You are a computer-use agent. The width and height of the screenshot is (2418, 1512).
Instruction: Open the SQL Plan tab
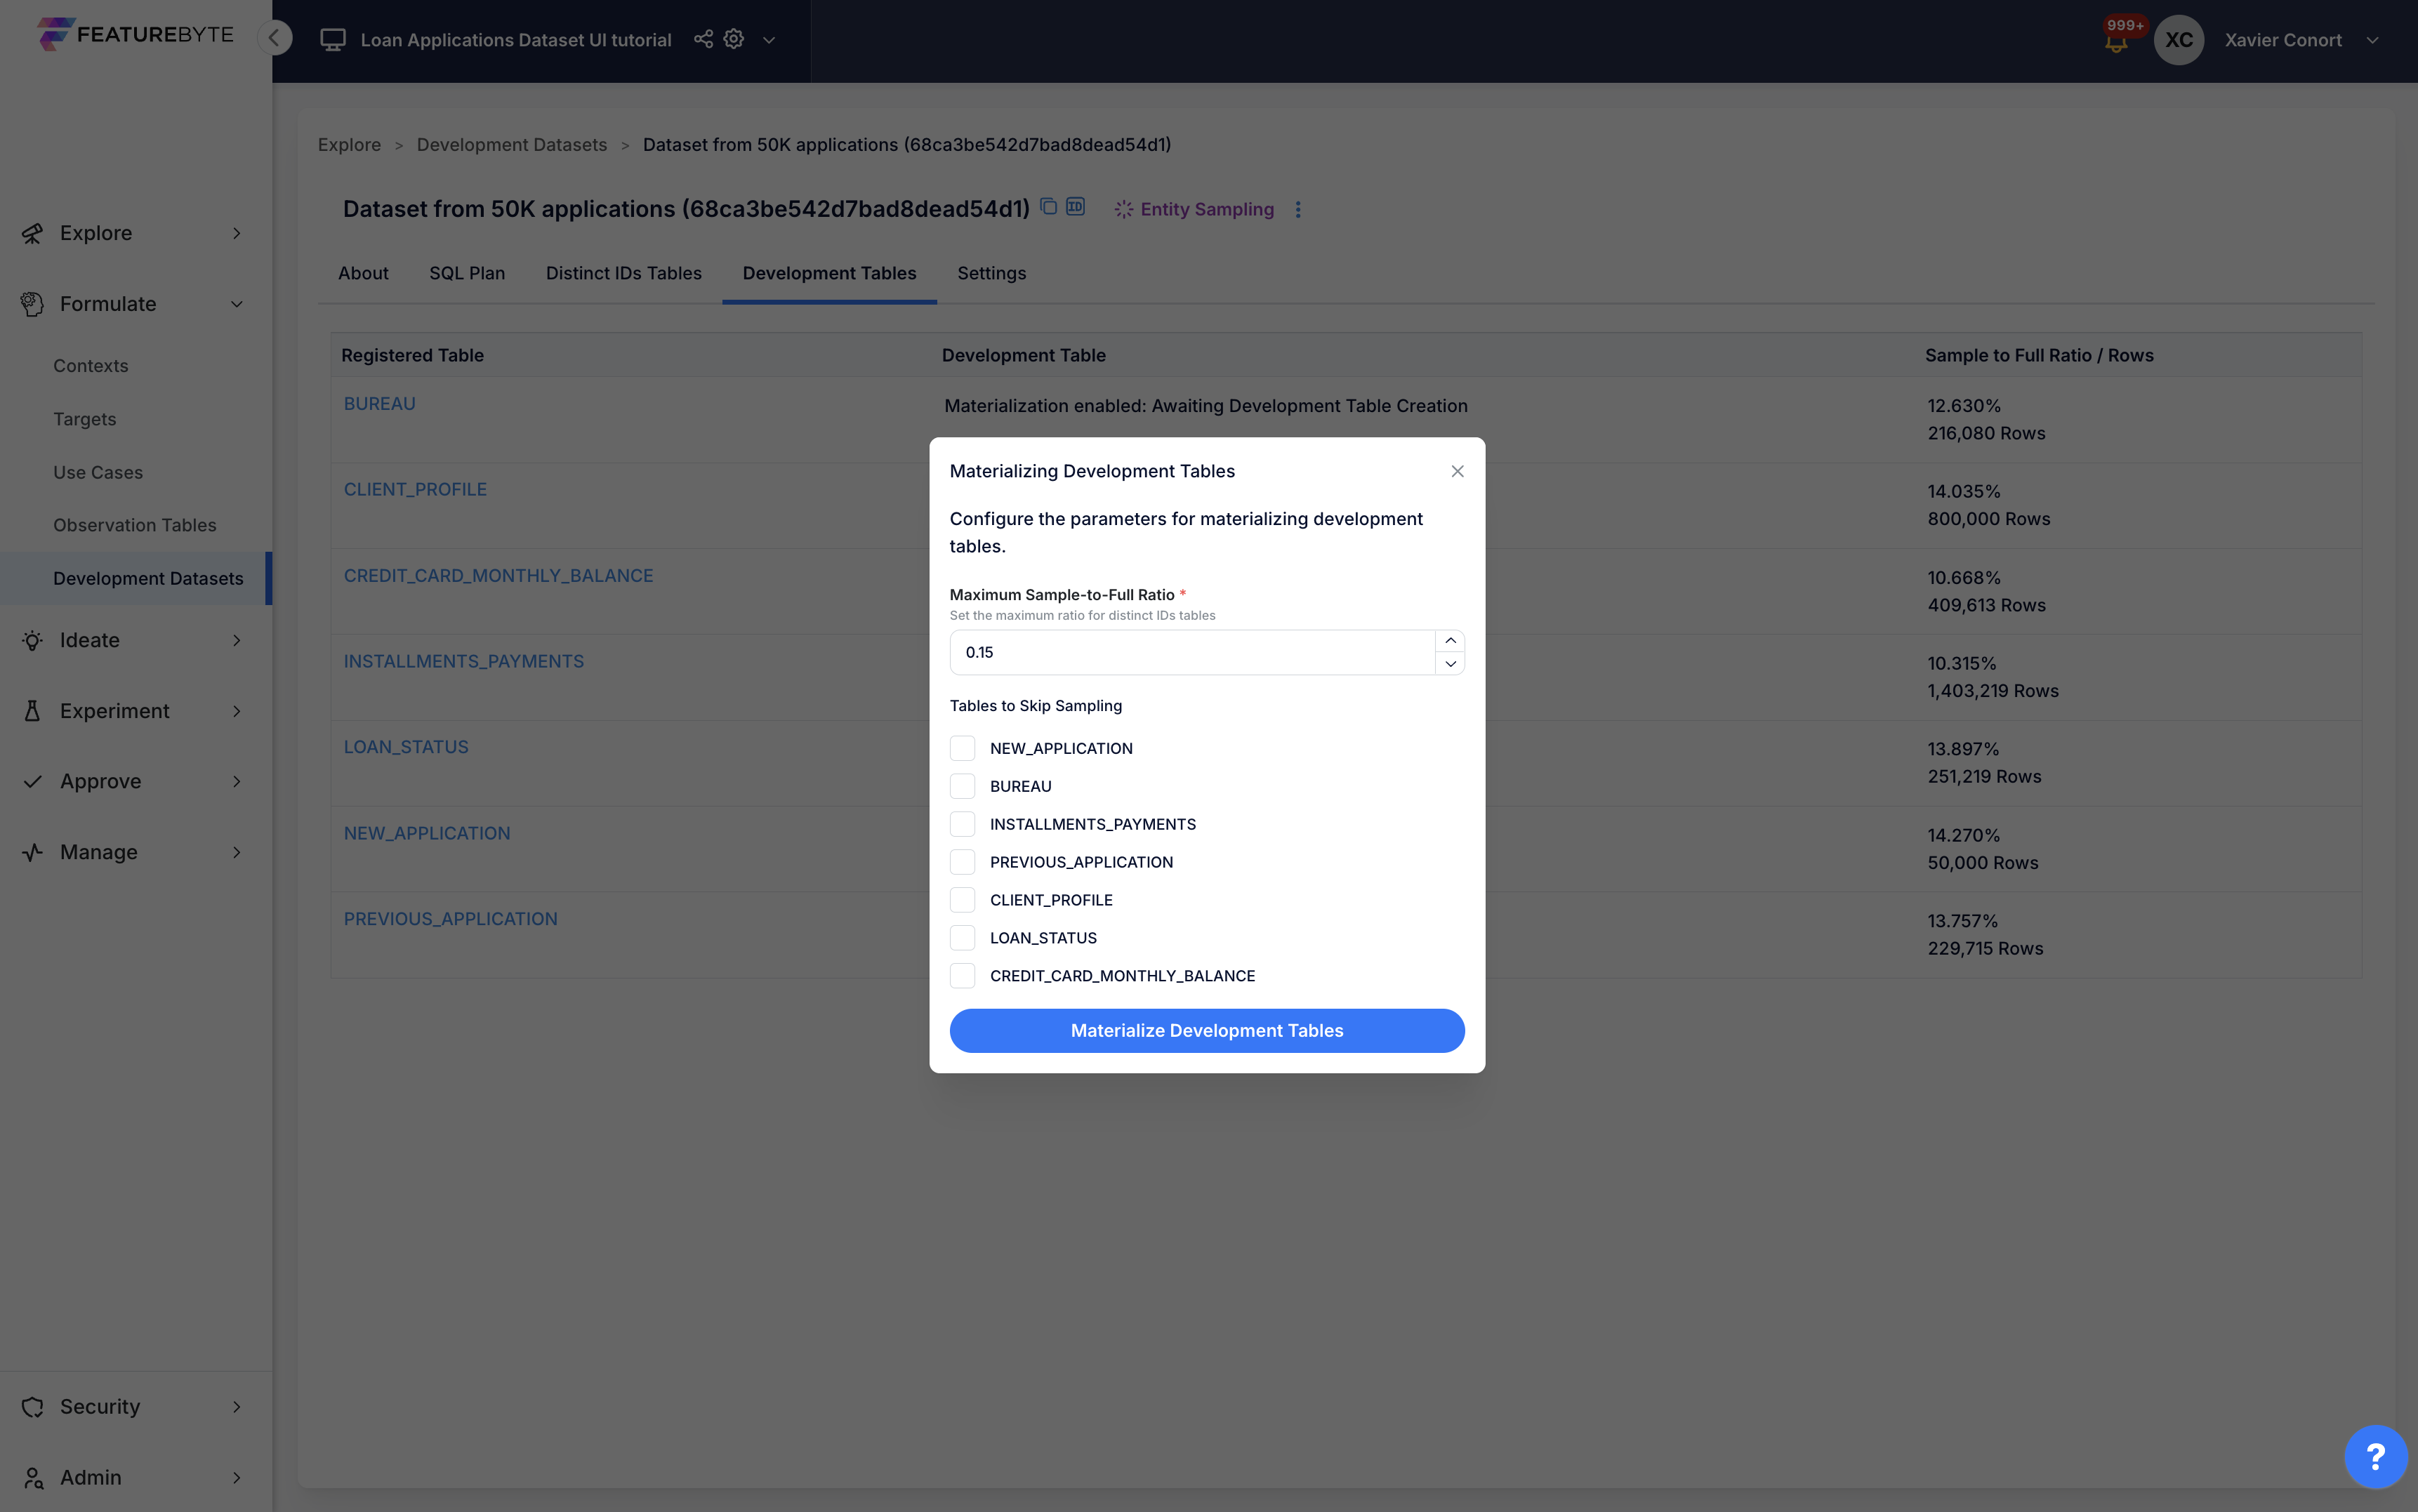pos(466,273)
